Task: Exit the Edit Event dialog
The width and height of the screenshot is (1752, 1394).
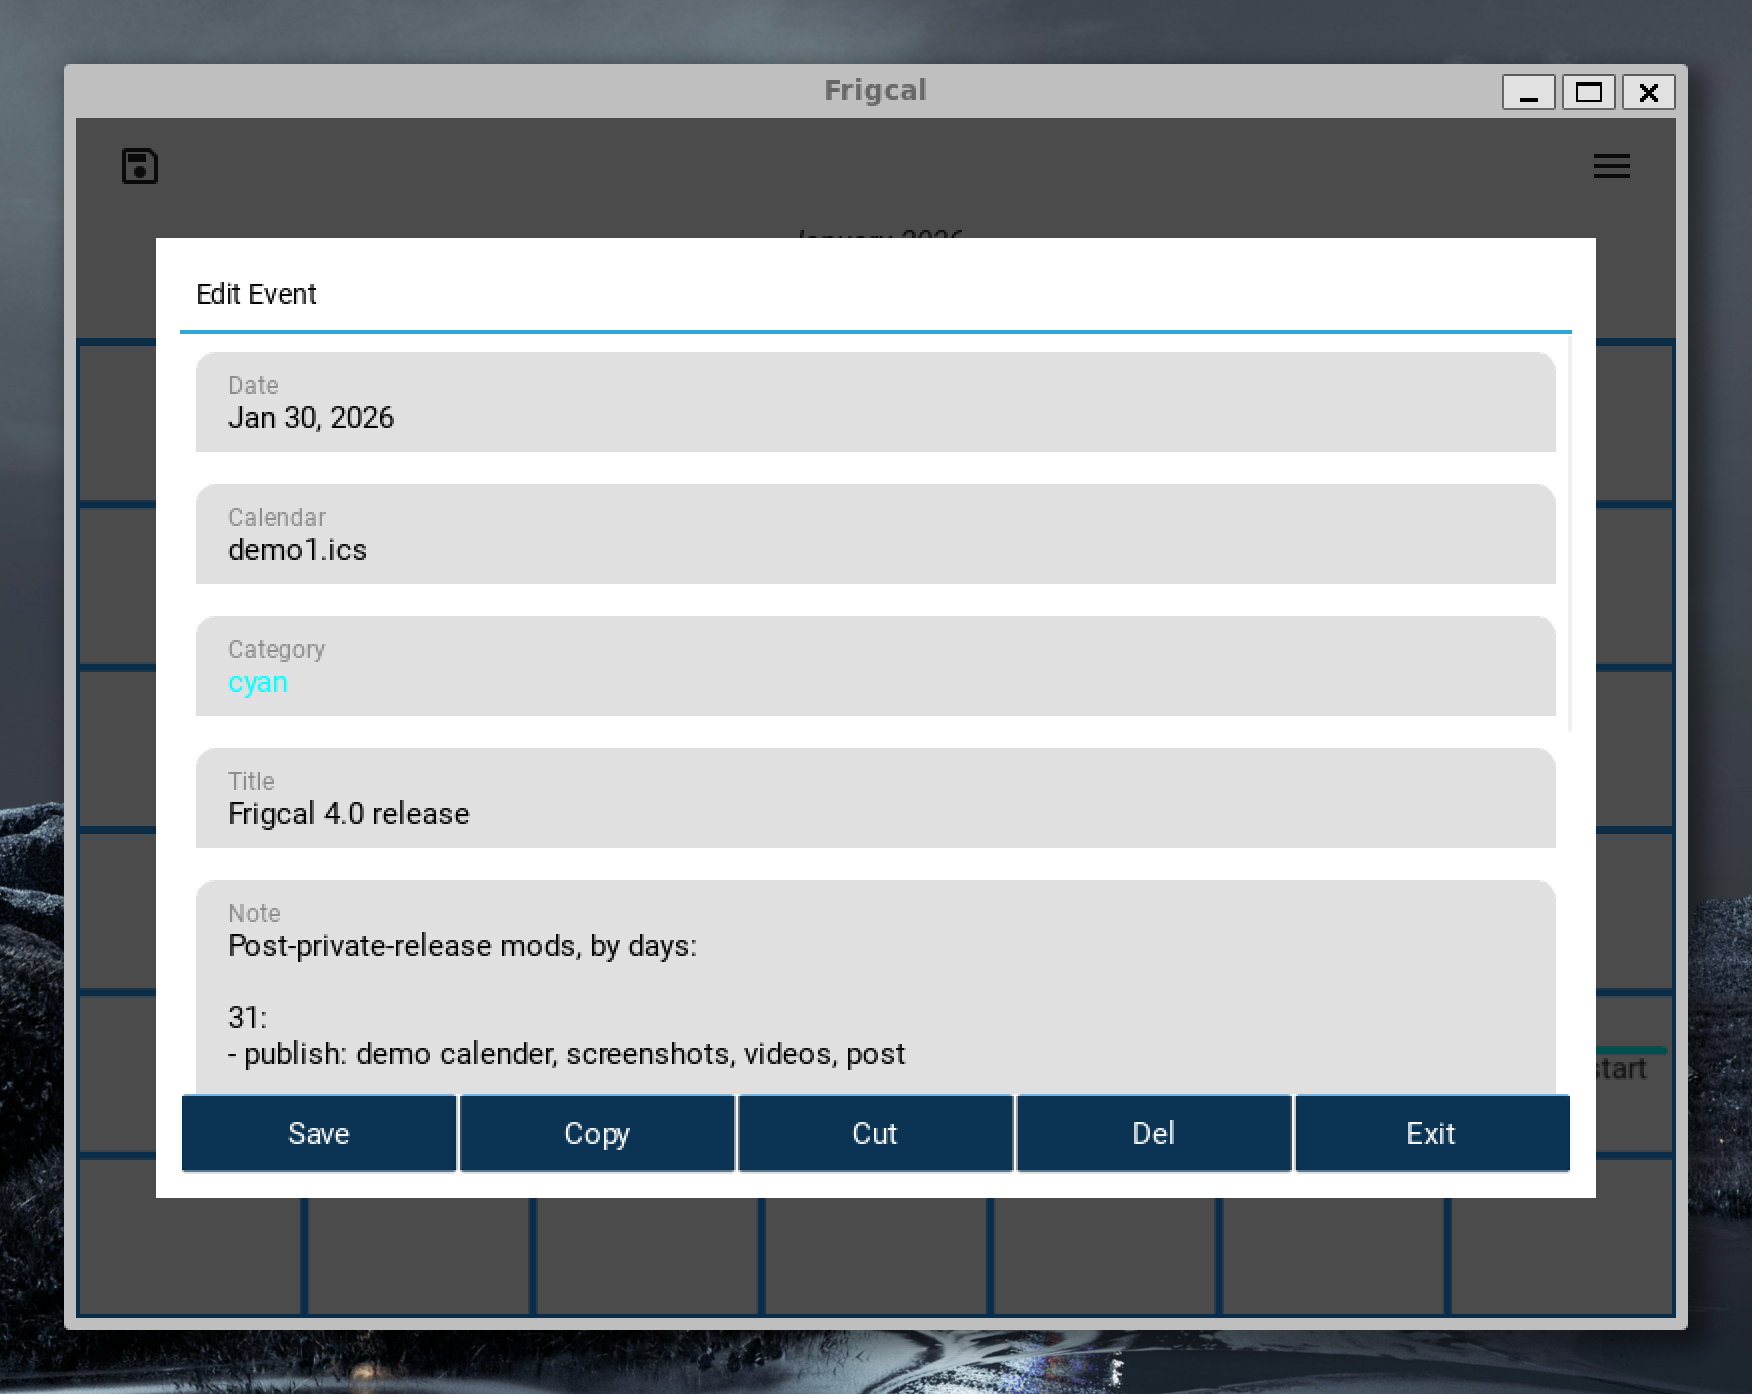Action: (1432, 1133)
